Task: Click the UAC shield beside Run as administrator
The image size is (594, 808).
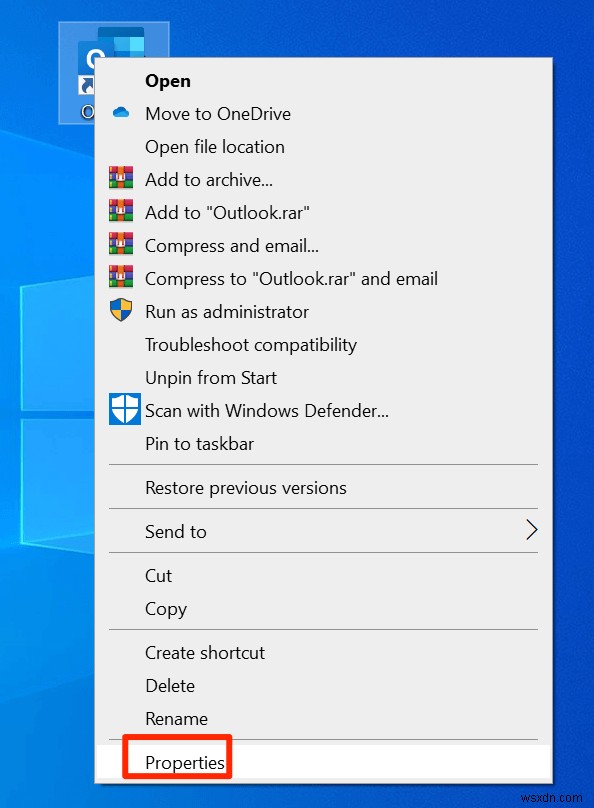Action: pyautogui.click(x=121, y=311)
